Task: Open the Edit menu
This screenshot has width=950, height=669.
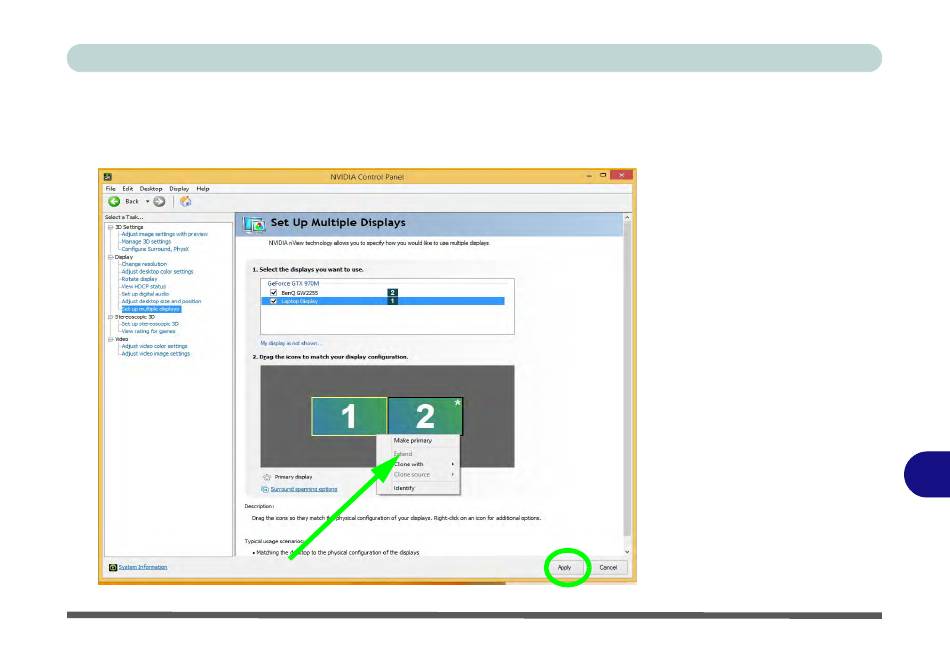Action: [127, 188]
